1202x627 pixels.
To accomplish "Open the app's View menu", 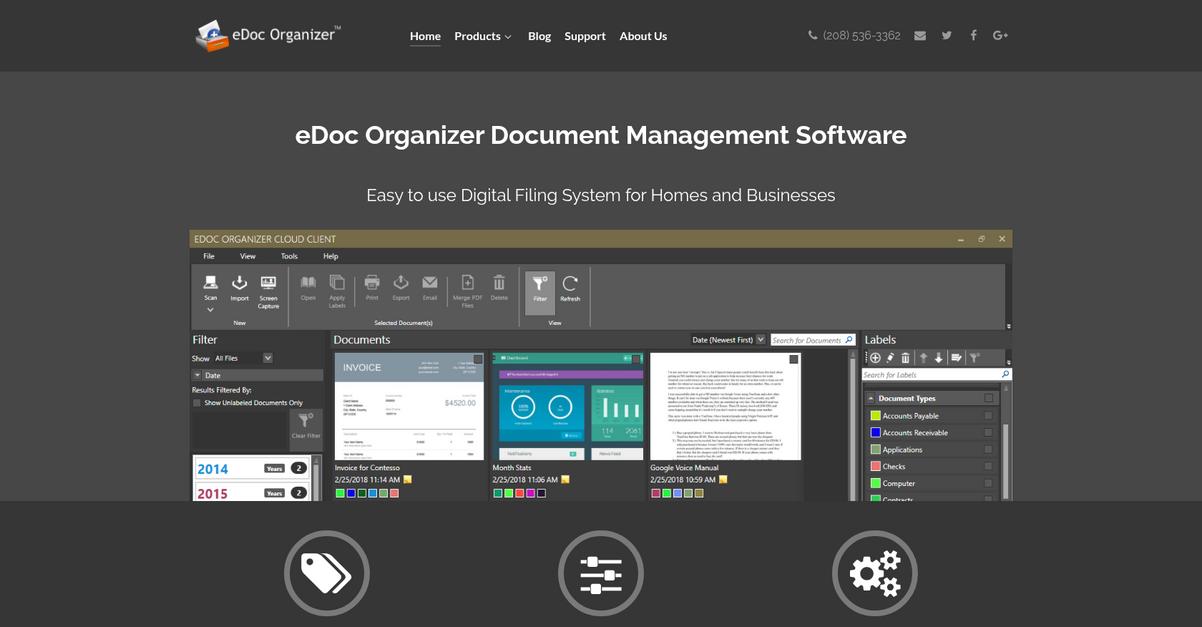I will click(x=247, y=255).
